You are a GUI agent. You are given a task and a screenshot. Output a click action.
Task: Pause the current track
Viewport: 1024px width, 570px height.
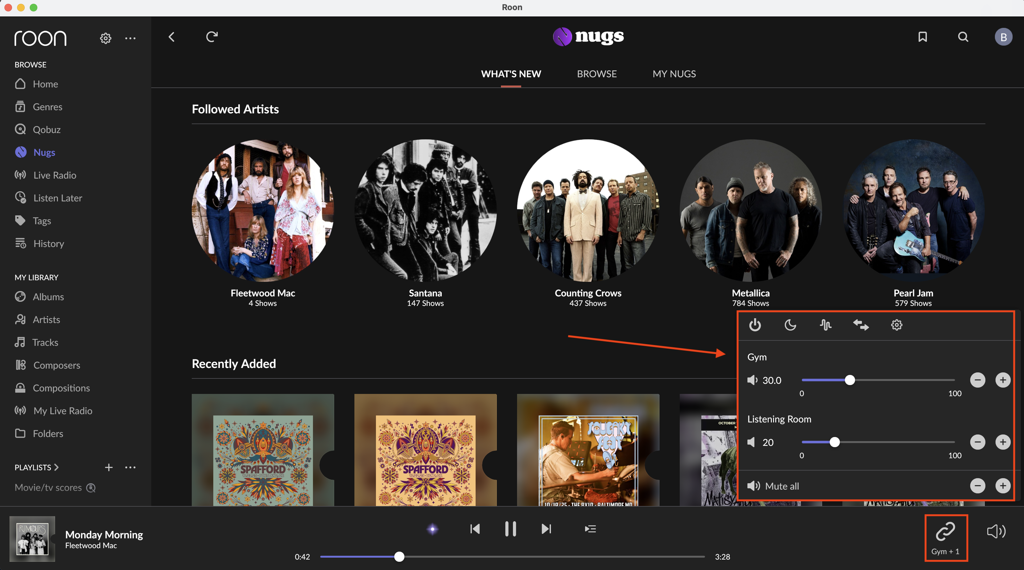pyautogui.click(x=510, y=529)
